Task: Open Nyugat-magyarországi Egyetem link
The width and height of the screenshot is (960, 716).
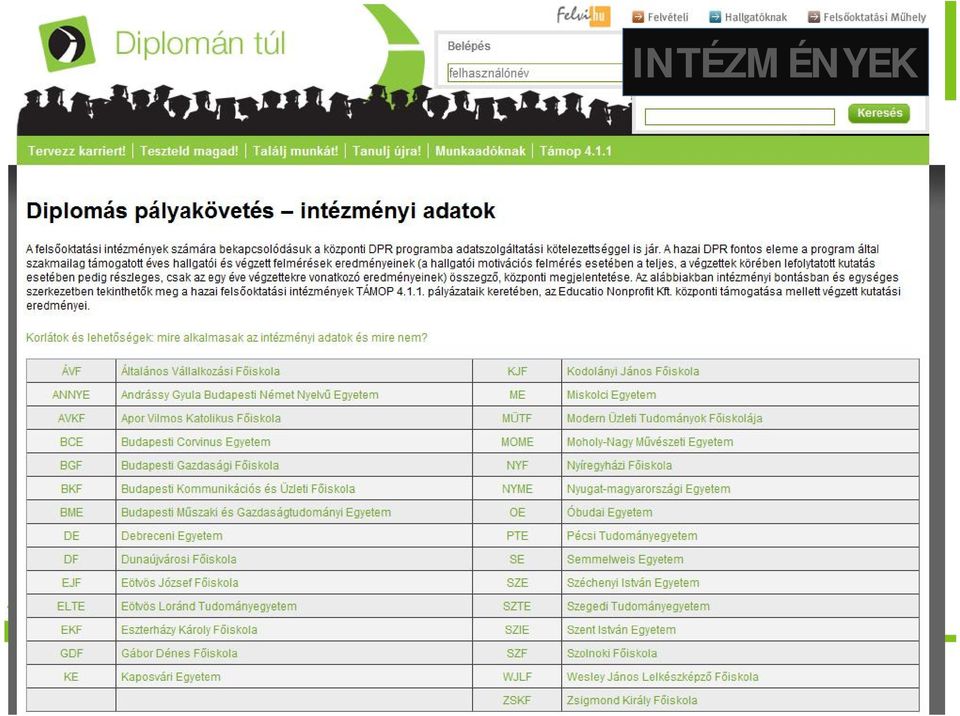Action: coord(648,489)
